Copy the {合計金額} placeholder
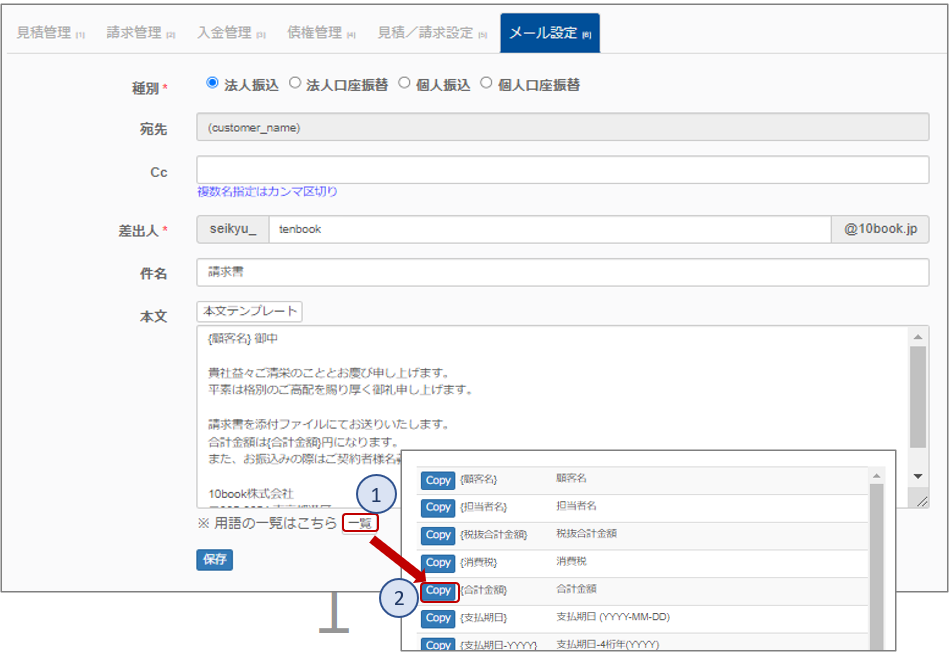The height and width of the screenshot is (652, 949). tap(438, 591)
